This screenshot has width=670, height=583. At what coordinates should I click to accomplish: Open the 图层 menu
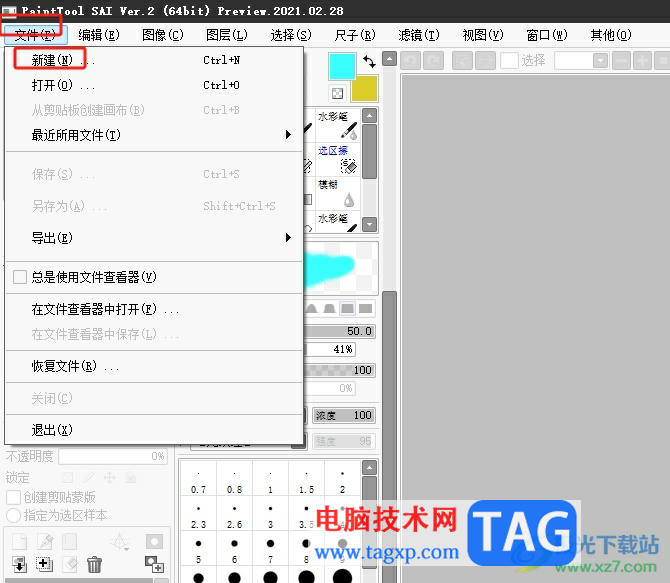click(226, 35)
